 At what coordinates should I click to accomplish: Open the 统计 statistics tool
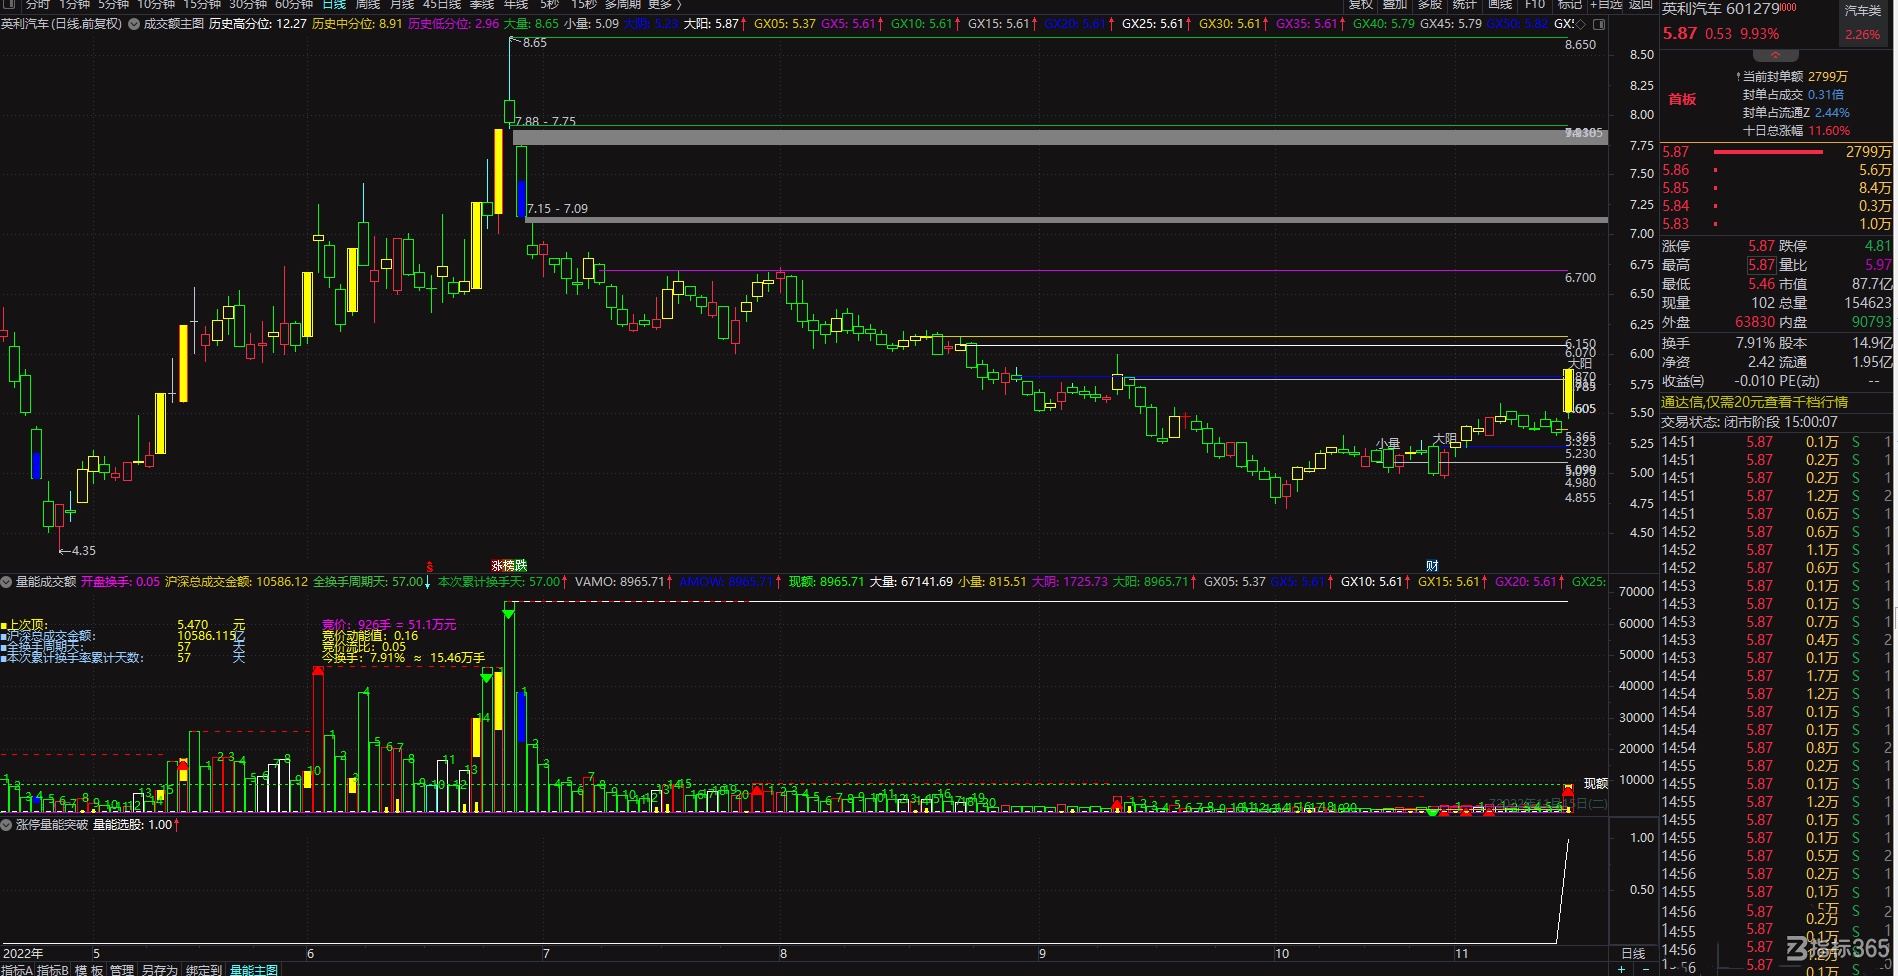tap(1465, 5)
